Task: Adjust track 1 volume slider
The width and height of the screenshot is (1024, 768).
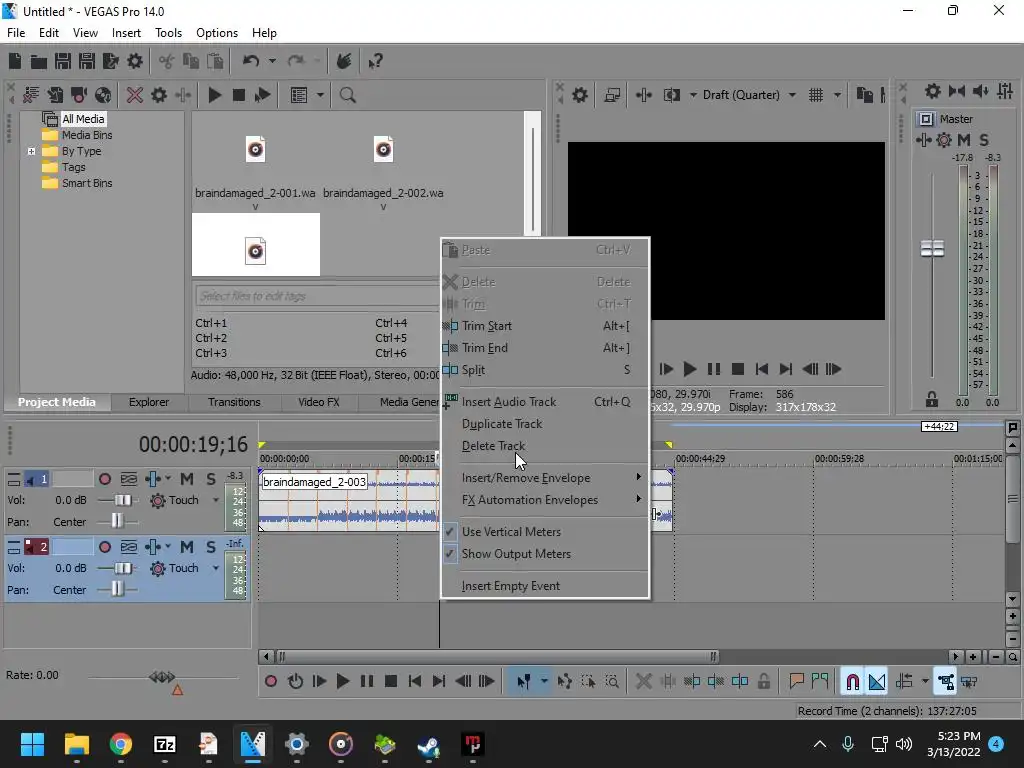Action: point(121,500)
